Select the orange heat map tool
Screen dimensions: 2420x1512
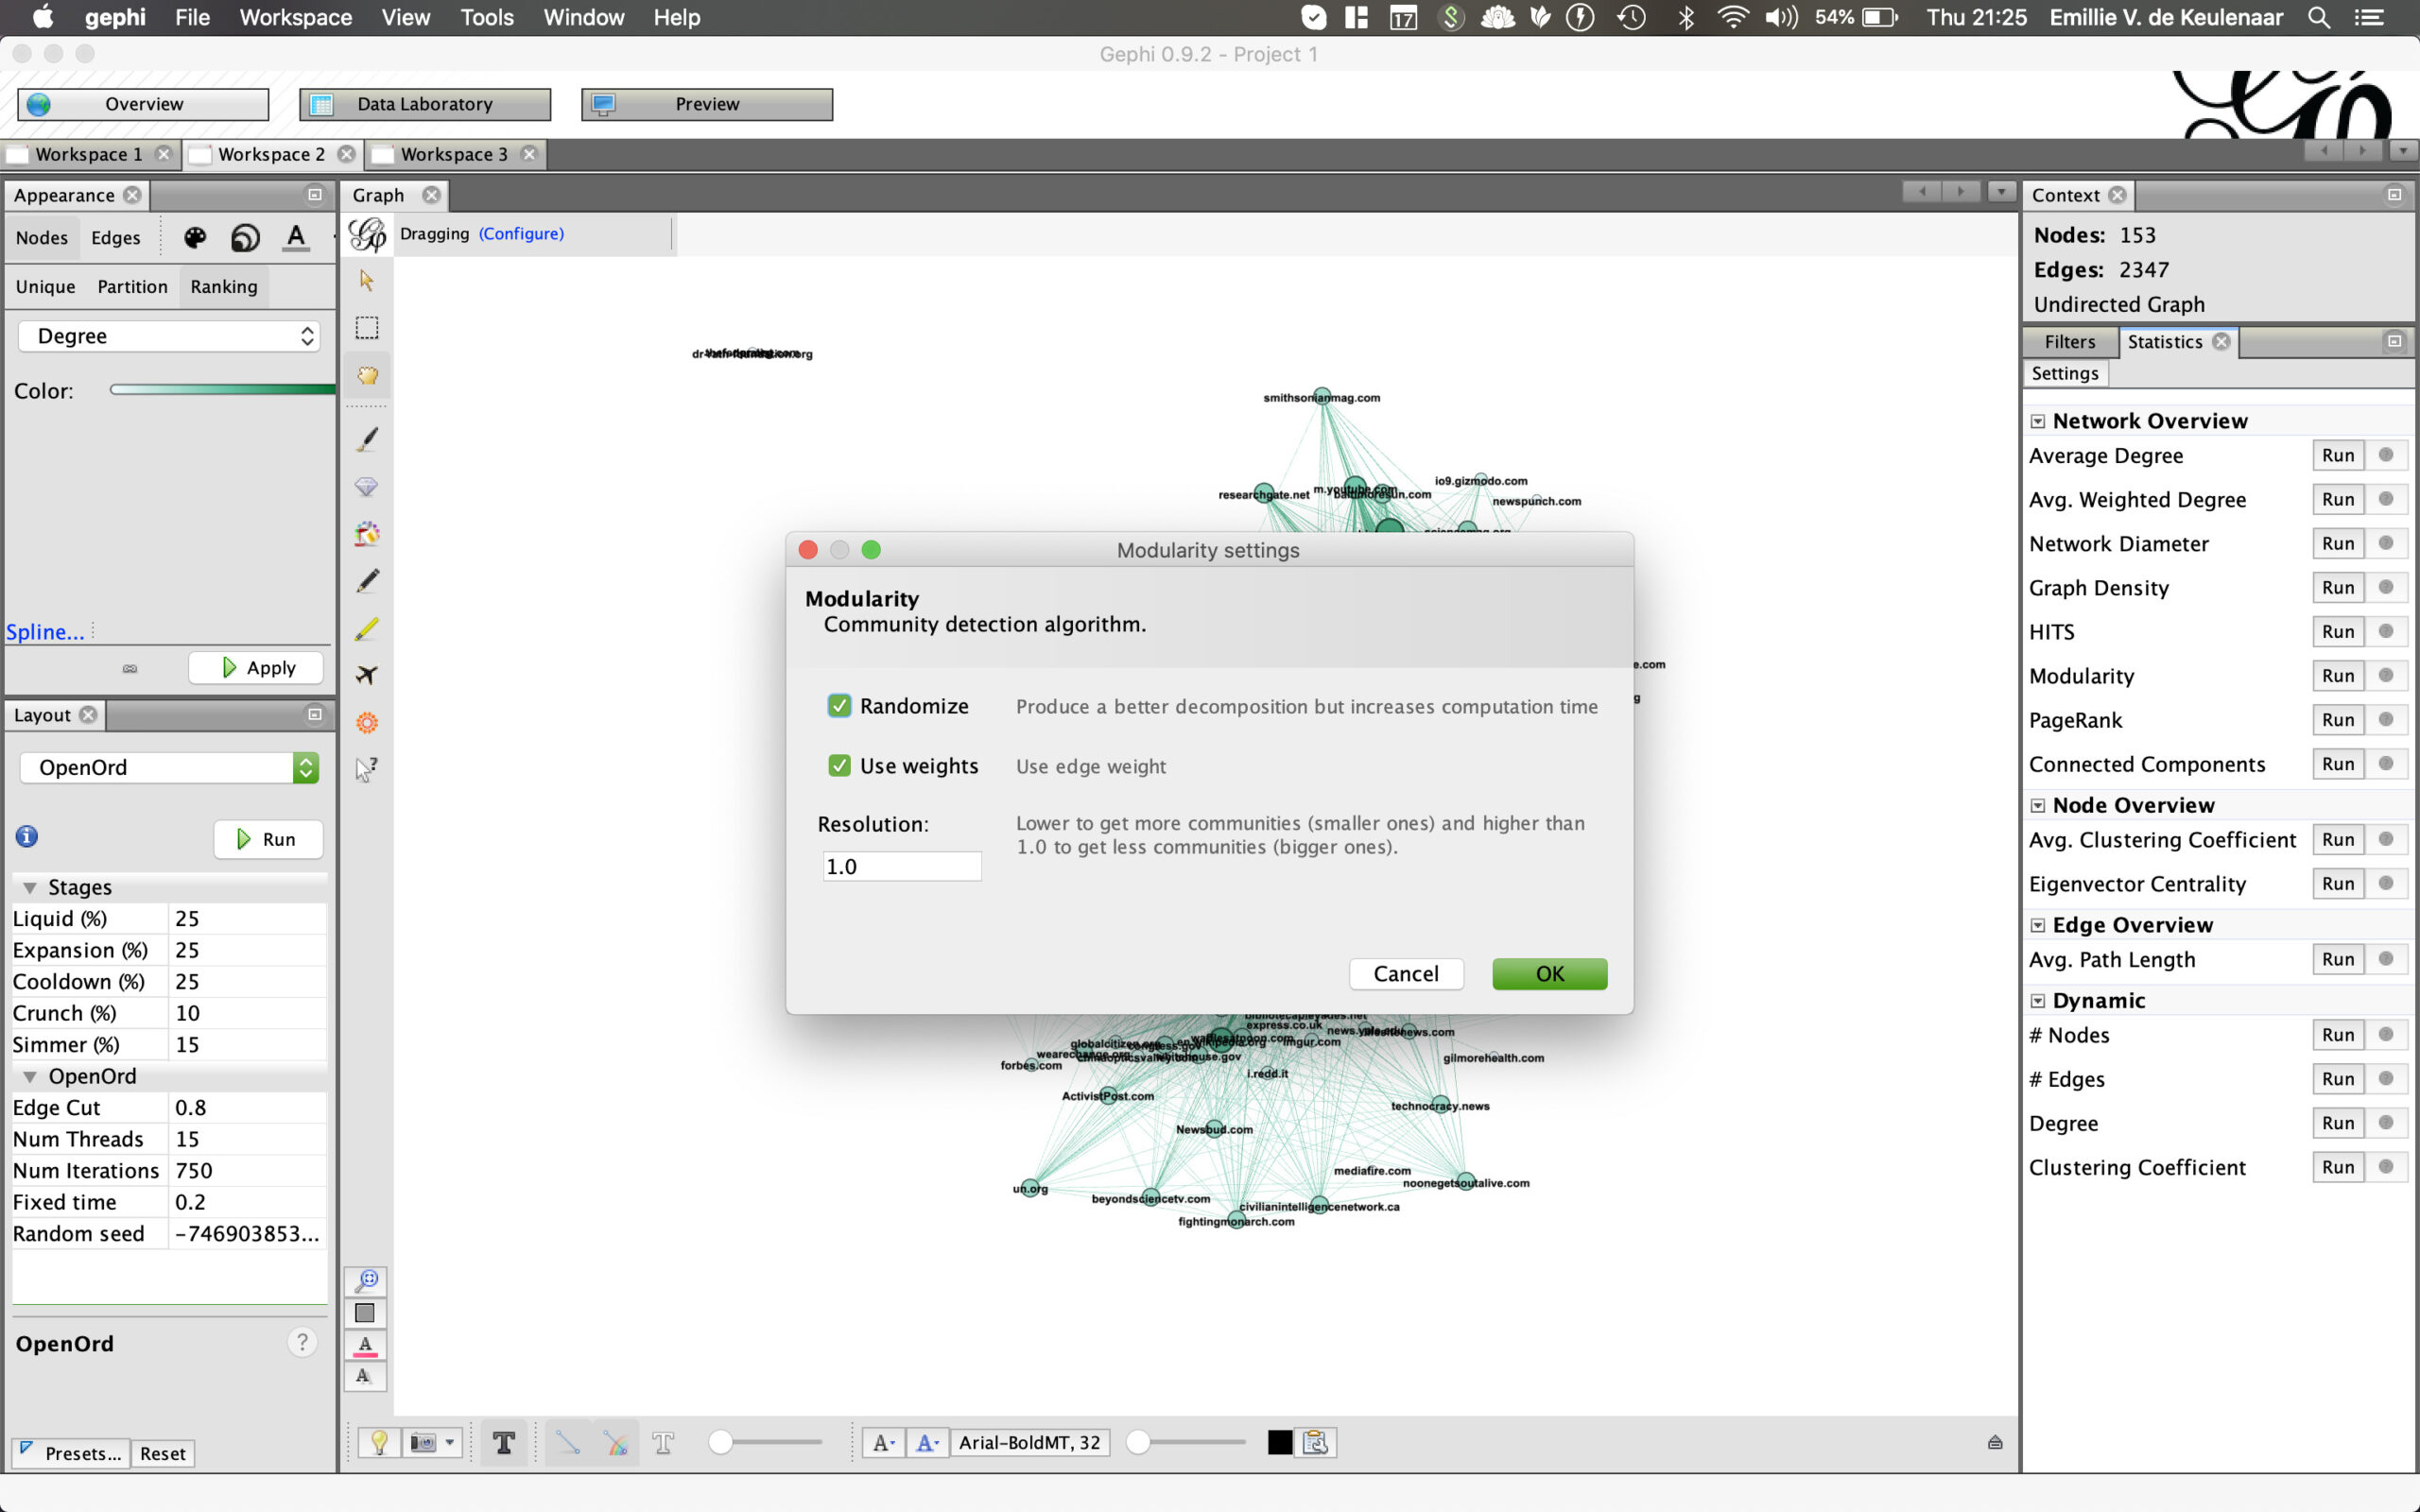tap(367, 723)
